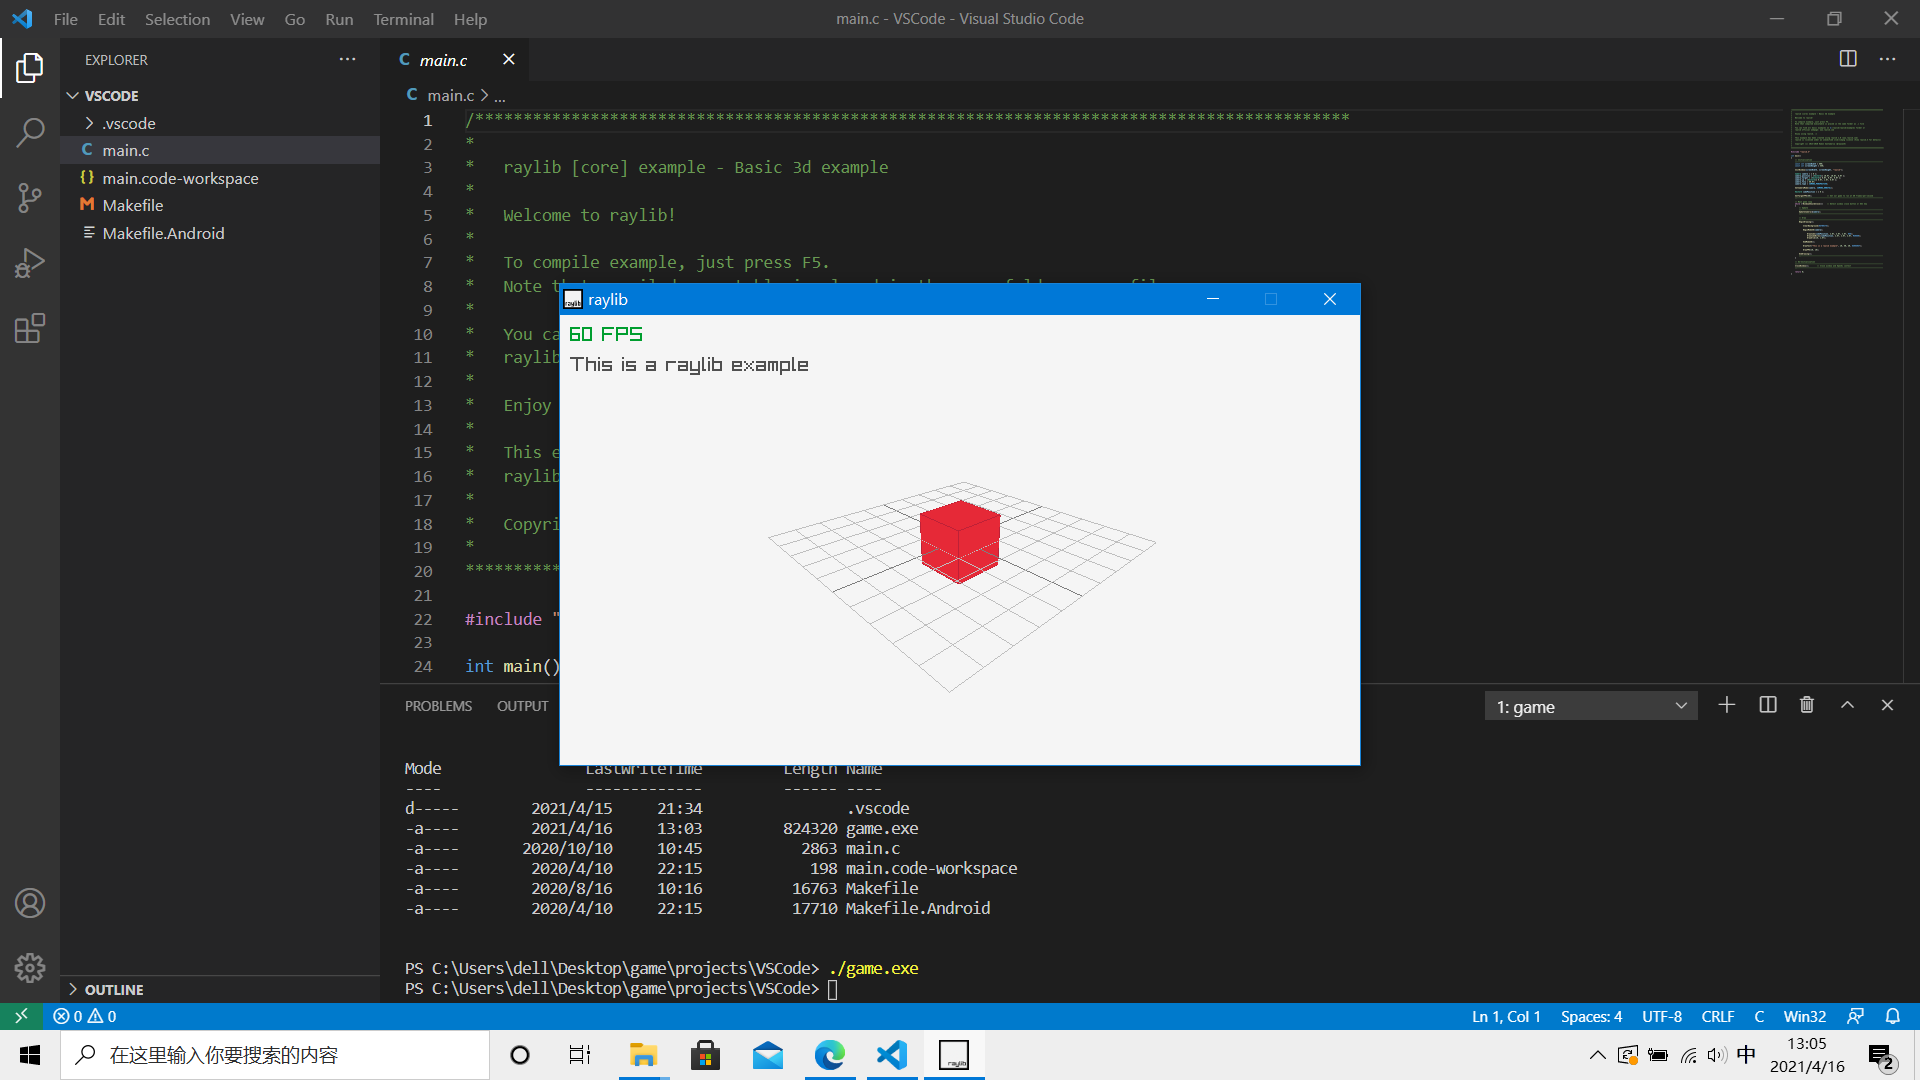The height and width of the screenshot is (1080, 1920).
Task: Click the Manage gear icon
Action: click(x=30, y=967)
